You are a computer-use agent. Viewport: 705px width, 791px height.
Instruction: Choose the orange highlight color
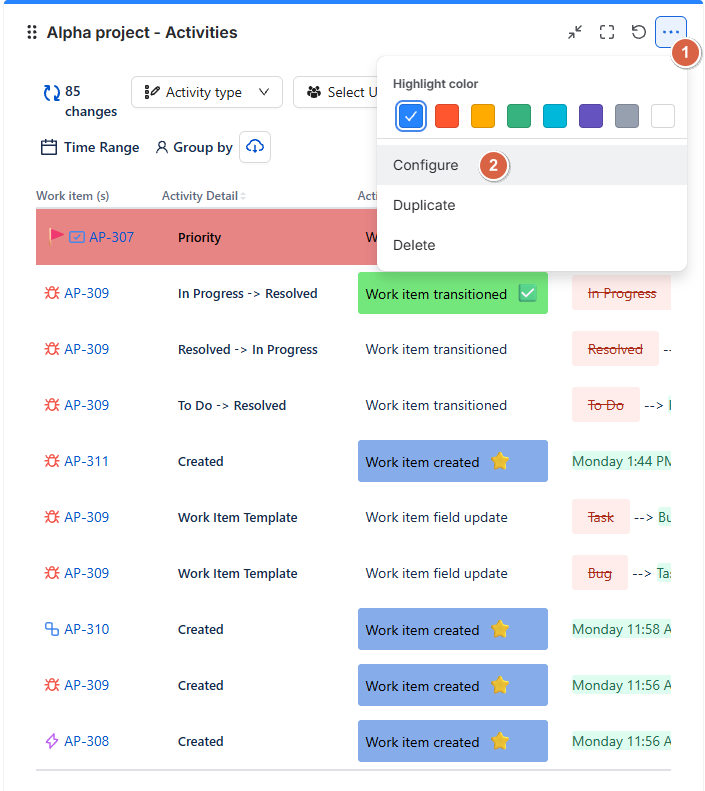coord(483,116)
